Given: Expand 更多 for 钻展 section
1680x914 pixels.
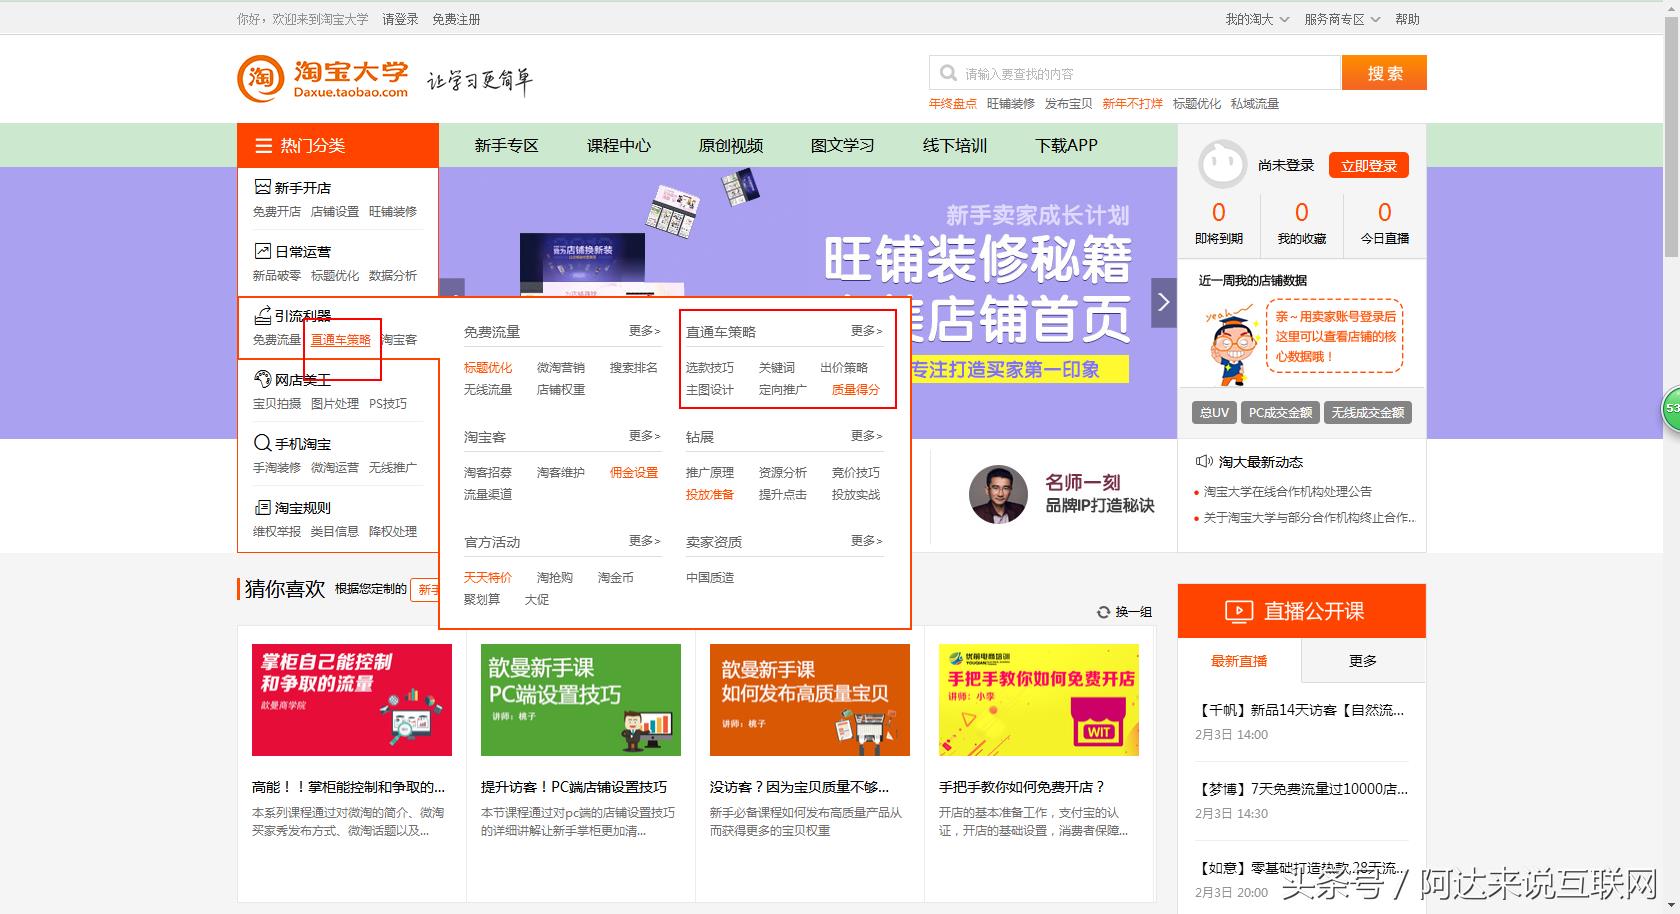Looking at the screenshot, I should 867,436.
